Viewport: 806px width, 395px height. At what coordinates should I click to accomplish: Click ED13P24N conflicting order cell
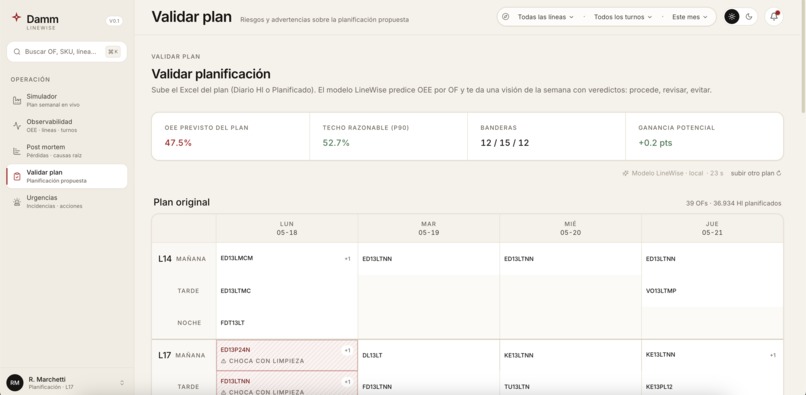pos(287,355)
